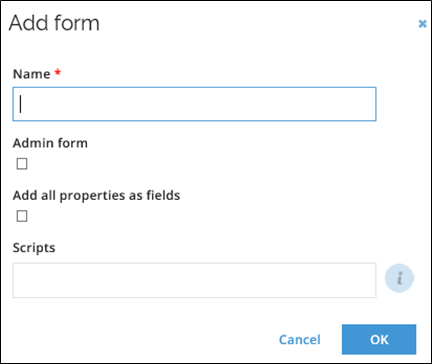Show help via the round i icon
Image resolution: width=432 pixels, height=364 pixels.
point(399,278)
